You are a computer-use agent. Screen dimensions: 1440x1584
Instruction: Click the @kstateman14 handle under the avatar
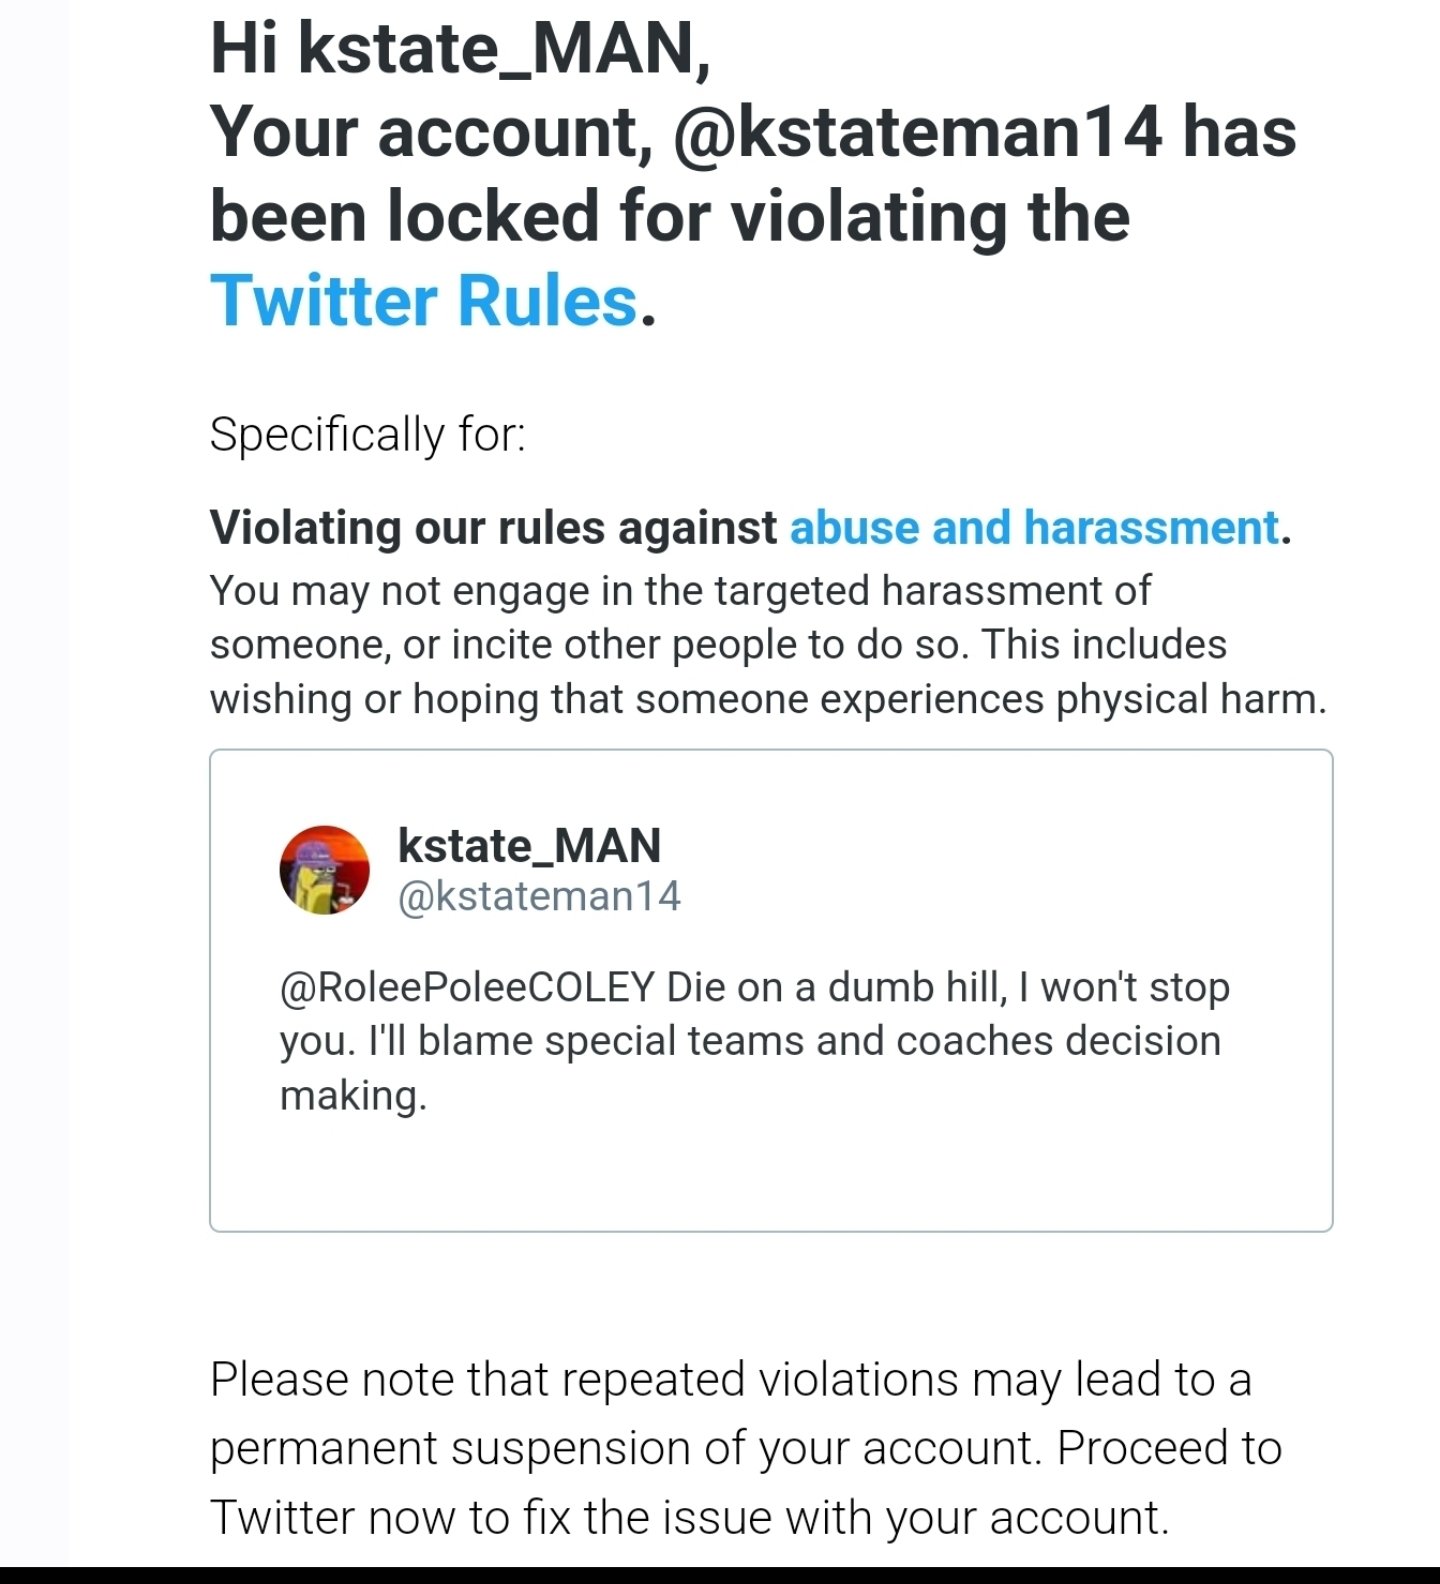coord(539,896)
